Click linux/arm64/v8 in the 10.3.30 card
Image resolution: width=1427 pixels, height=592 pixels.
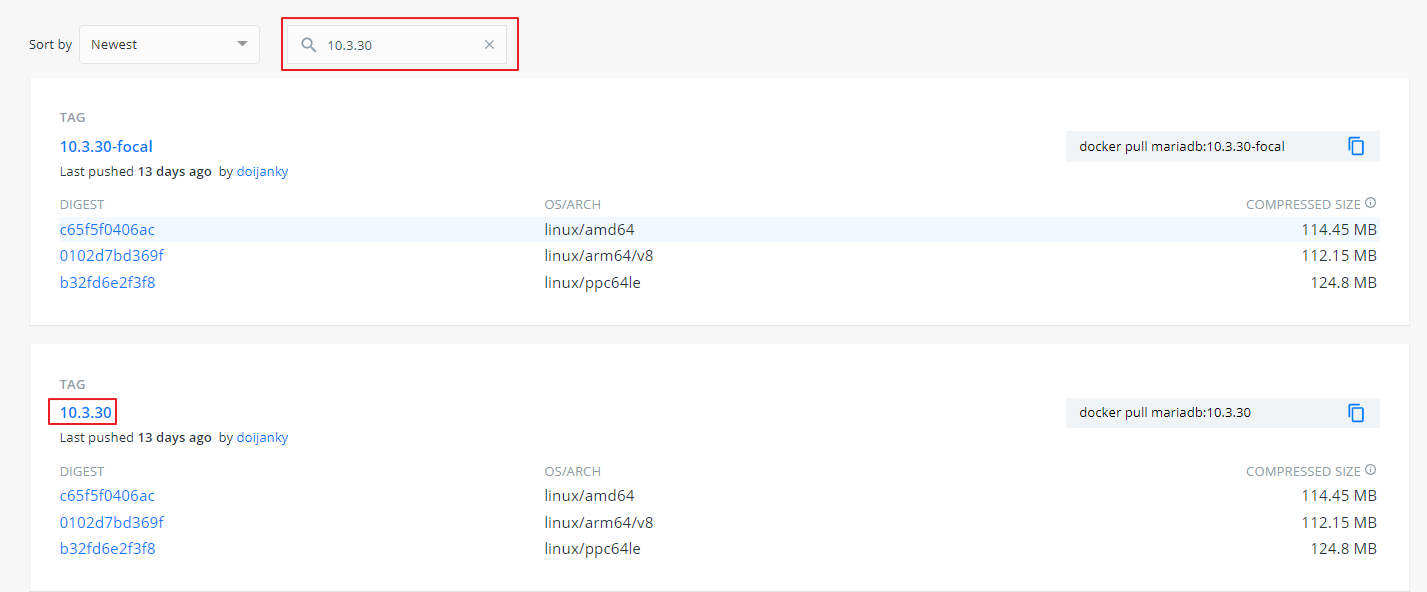pos(599,522)
